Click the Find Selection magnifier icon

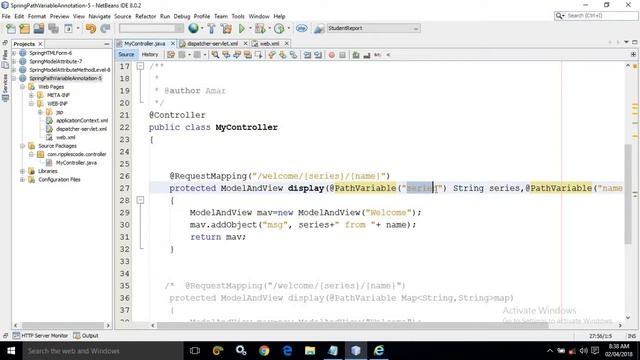pyautogui.click(x=215, y=55)
